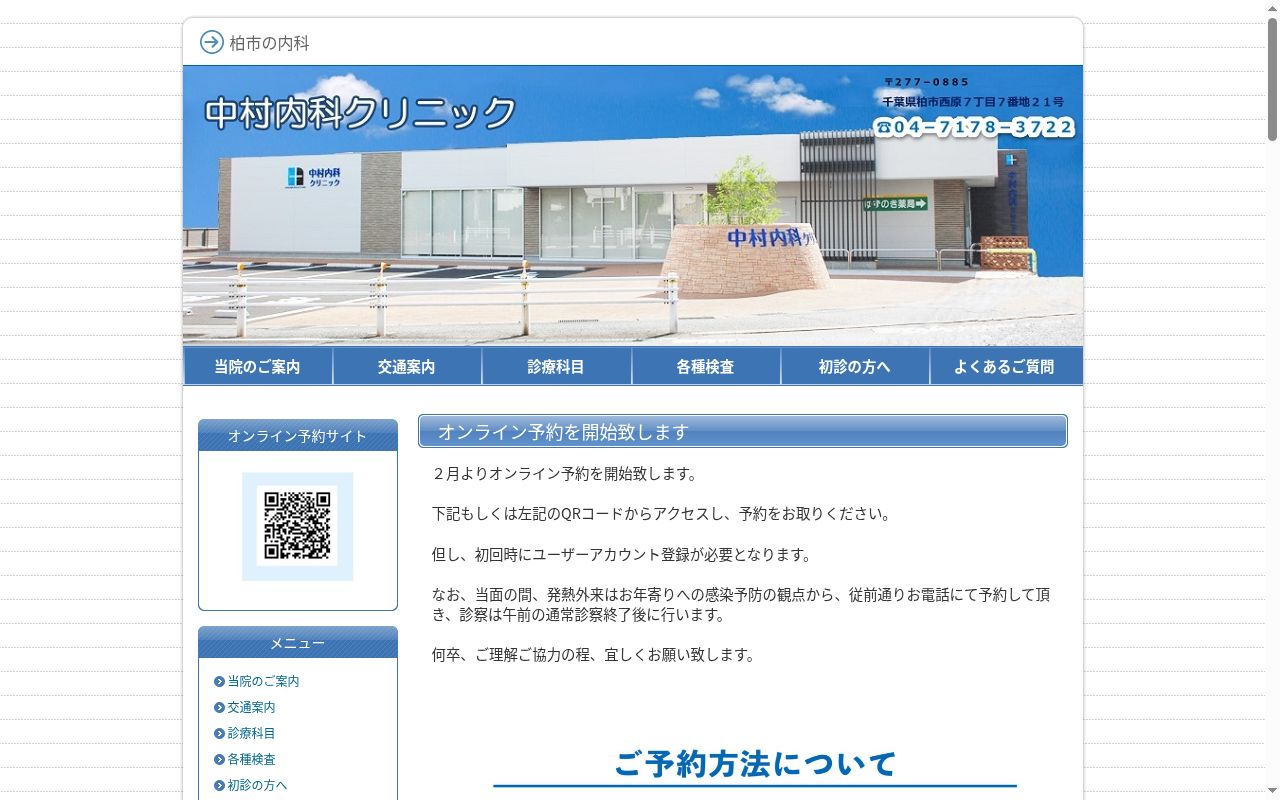
Task: Go to 各種検査 in the navigation bar
Action: coord(706,367)
